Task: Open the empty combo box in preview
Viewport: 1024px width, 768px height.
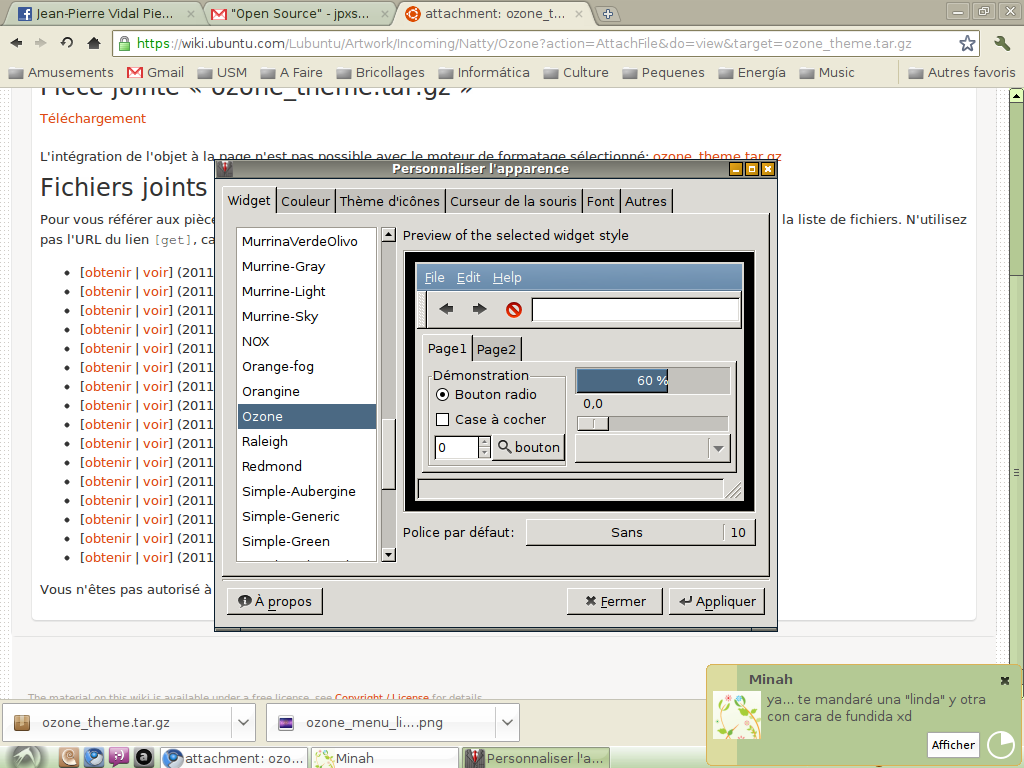Action: click(x=652, y=448)
